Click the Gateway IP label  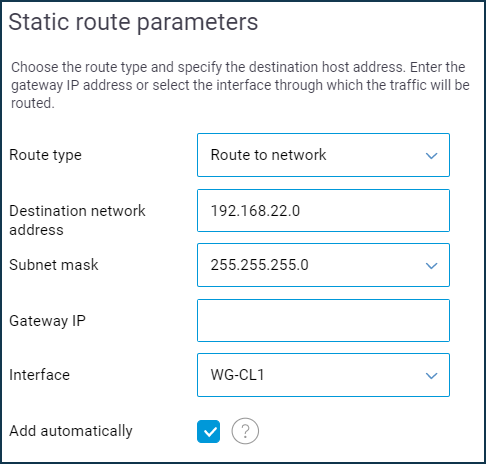click(x=47, y=321)
